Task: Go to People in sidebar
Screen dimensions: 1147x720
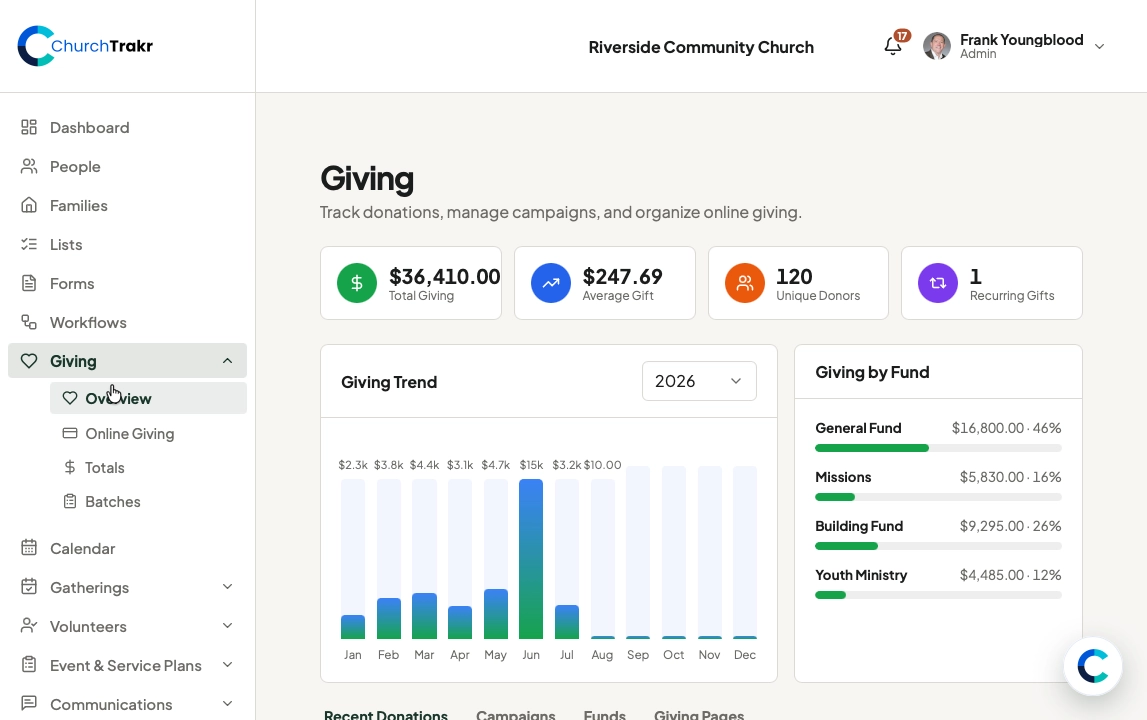Action: 75,166
